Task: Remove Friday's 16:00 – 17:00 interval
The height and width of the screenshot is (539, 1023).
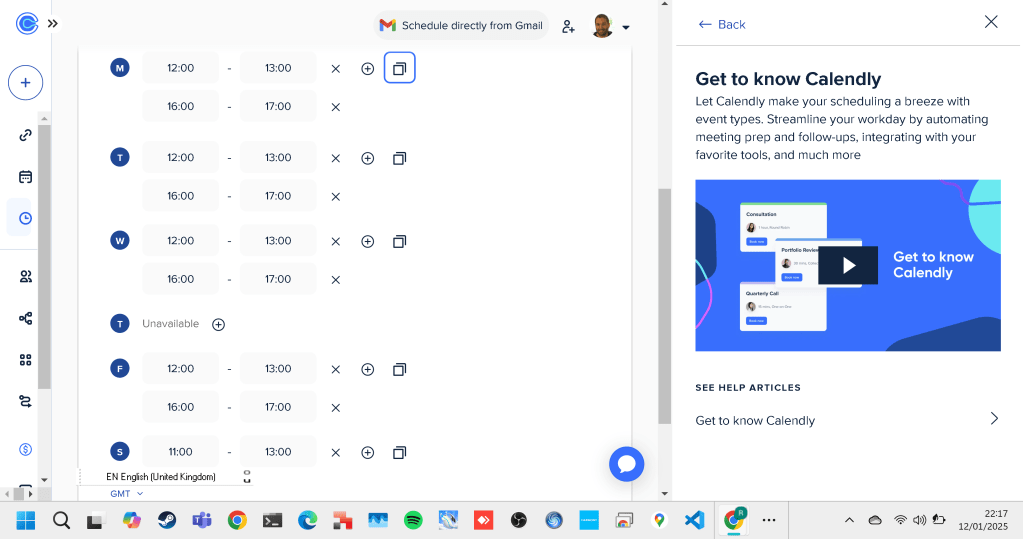Action: coord(335,408)
